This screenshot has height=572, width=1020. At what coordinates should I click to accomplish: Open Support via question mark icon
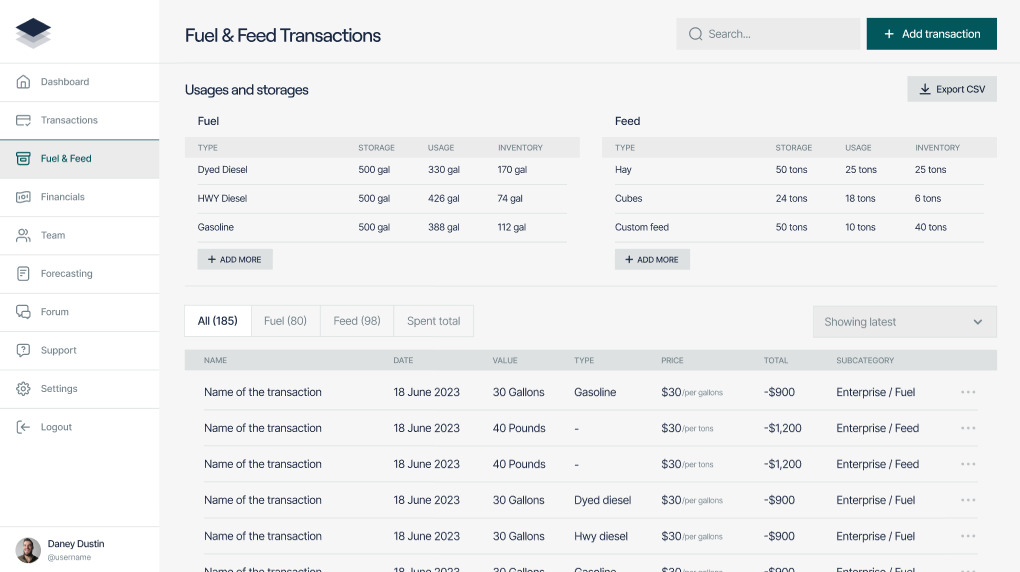tap(23, 350)
